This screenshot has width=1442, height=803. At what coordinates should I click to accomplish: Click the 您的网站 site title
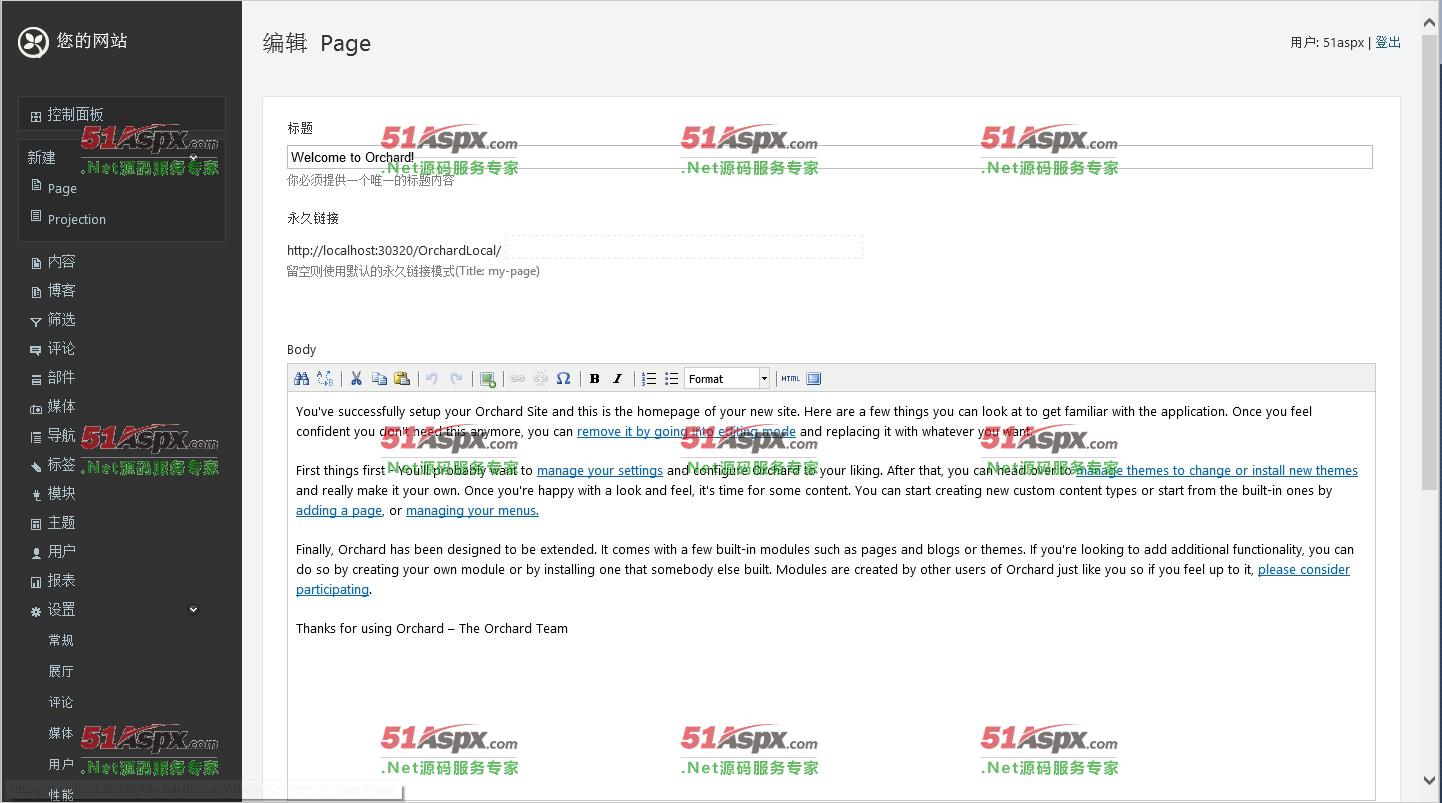[92, 41]
